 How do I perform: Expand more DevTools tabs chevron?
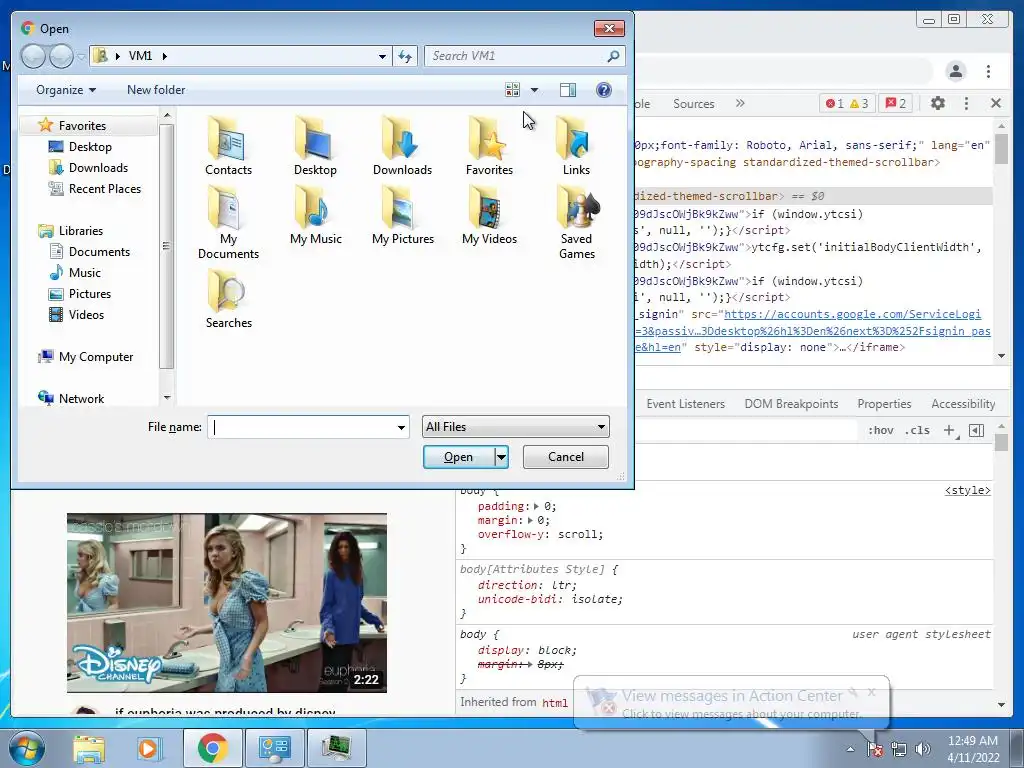point(740,103)
